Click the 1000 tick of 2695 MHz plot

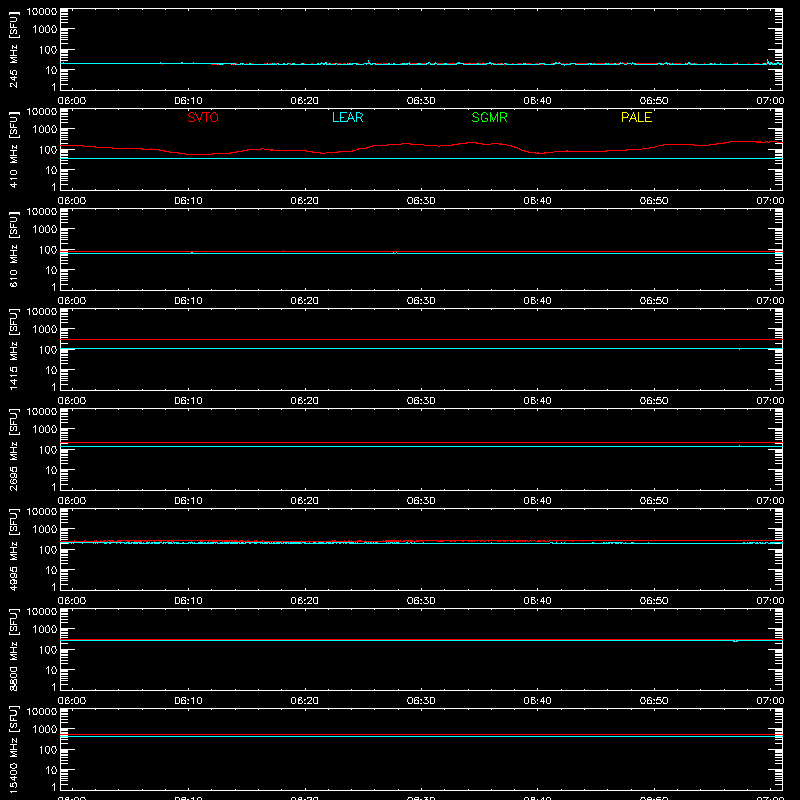45,430
